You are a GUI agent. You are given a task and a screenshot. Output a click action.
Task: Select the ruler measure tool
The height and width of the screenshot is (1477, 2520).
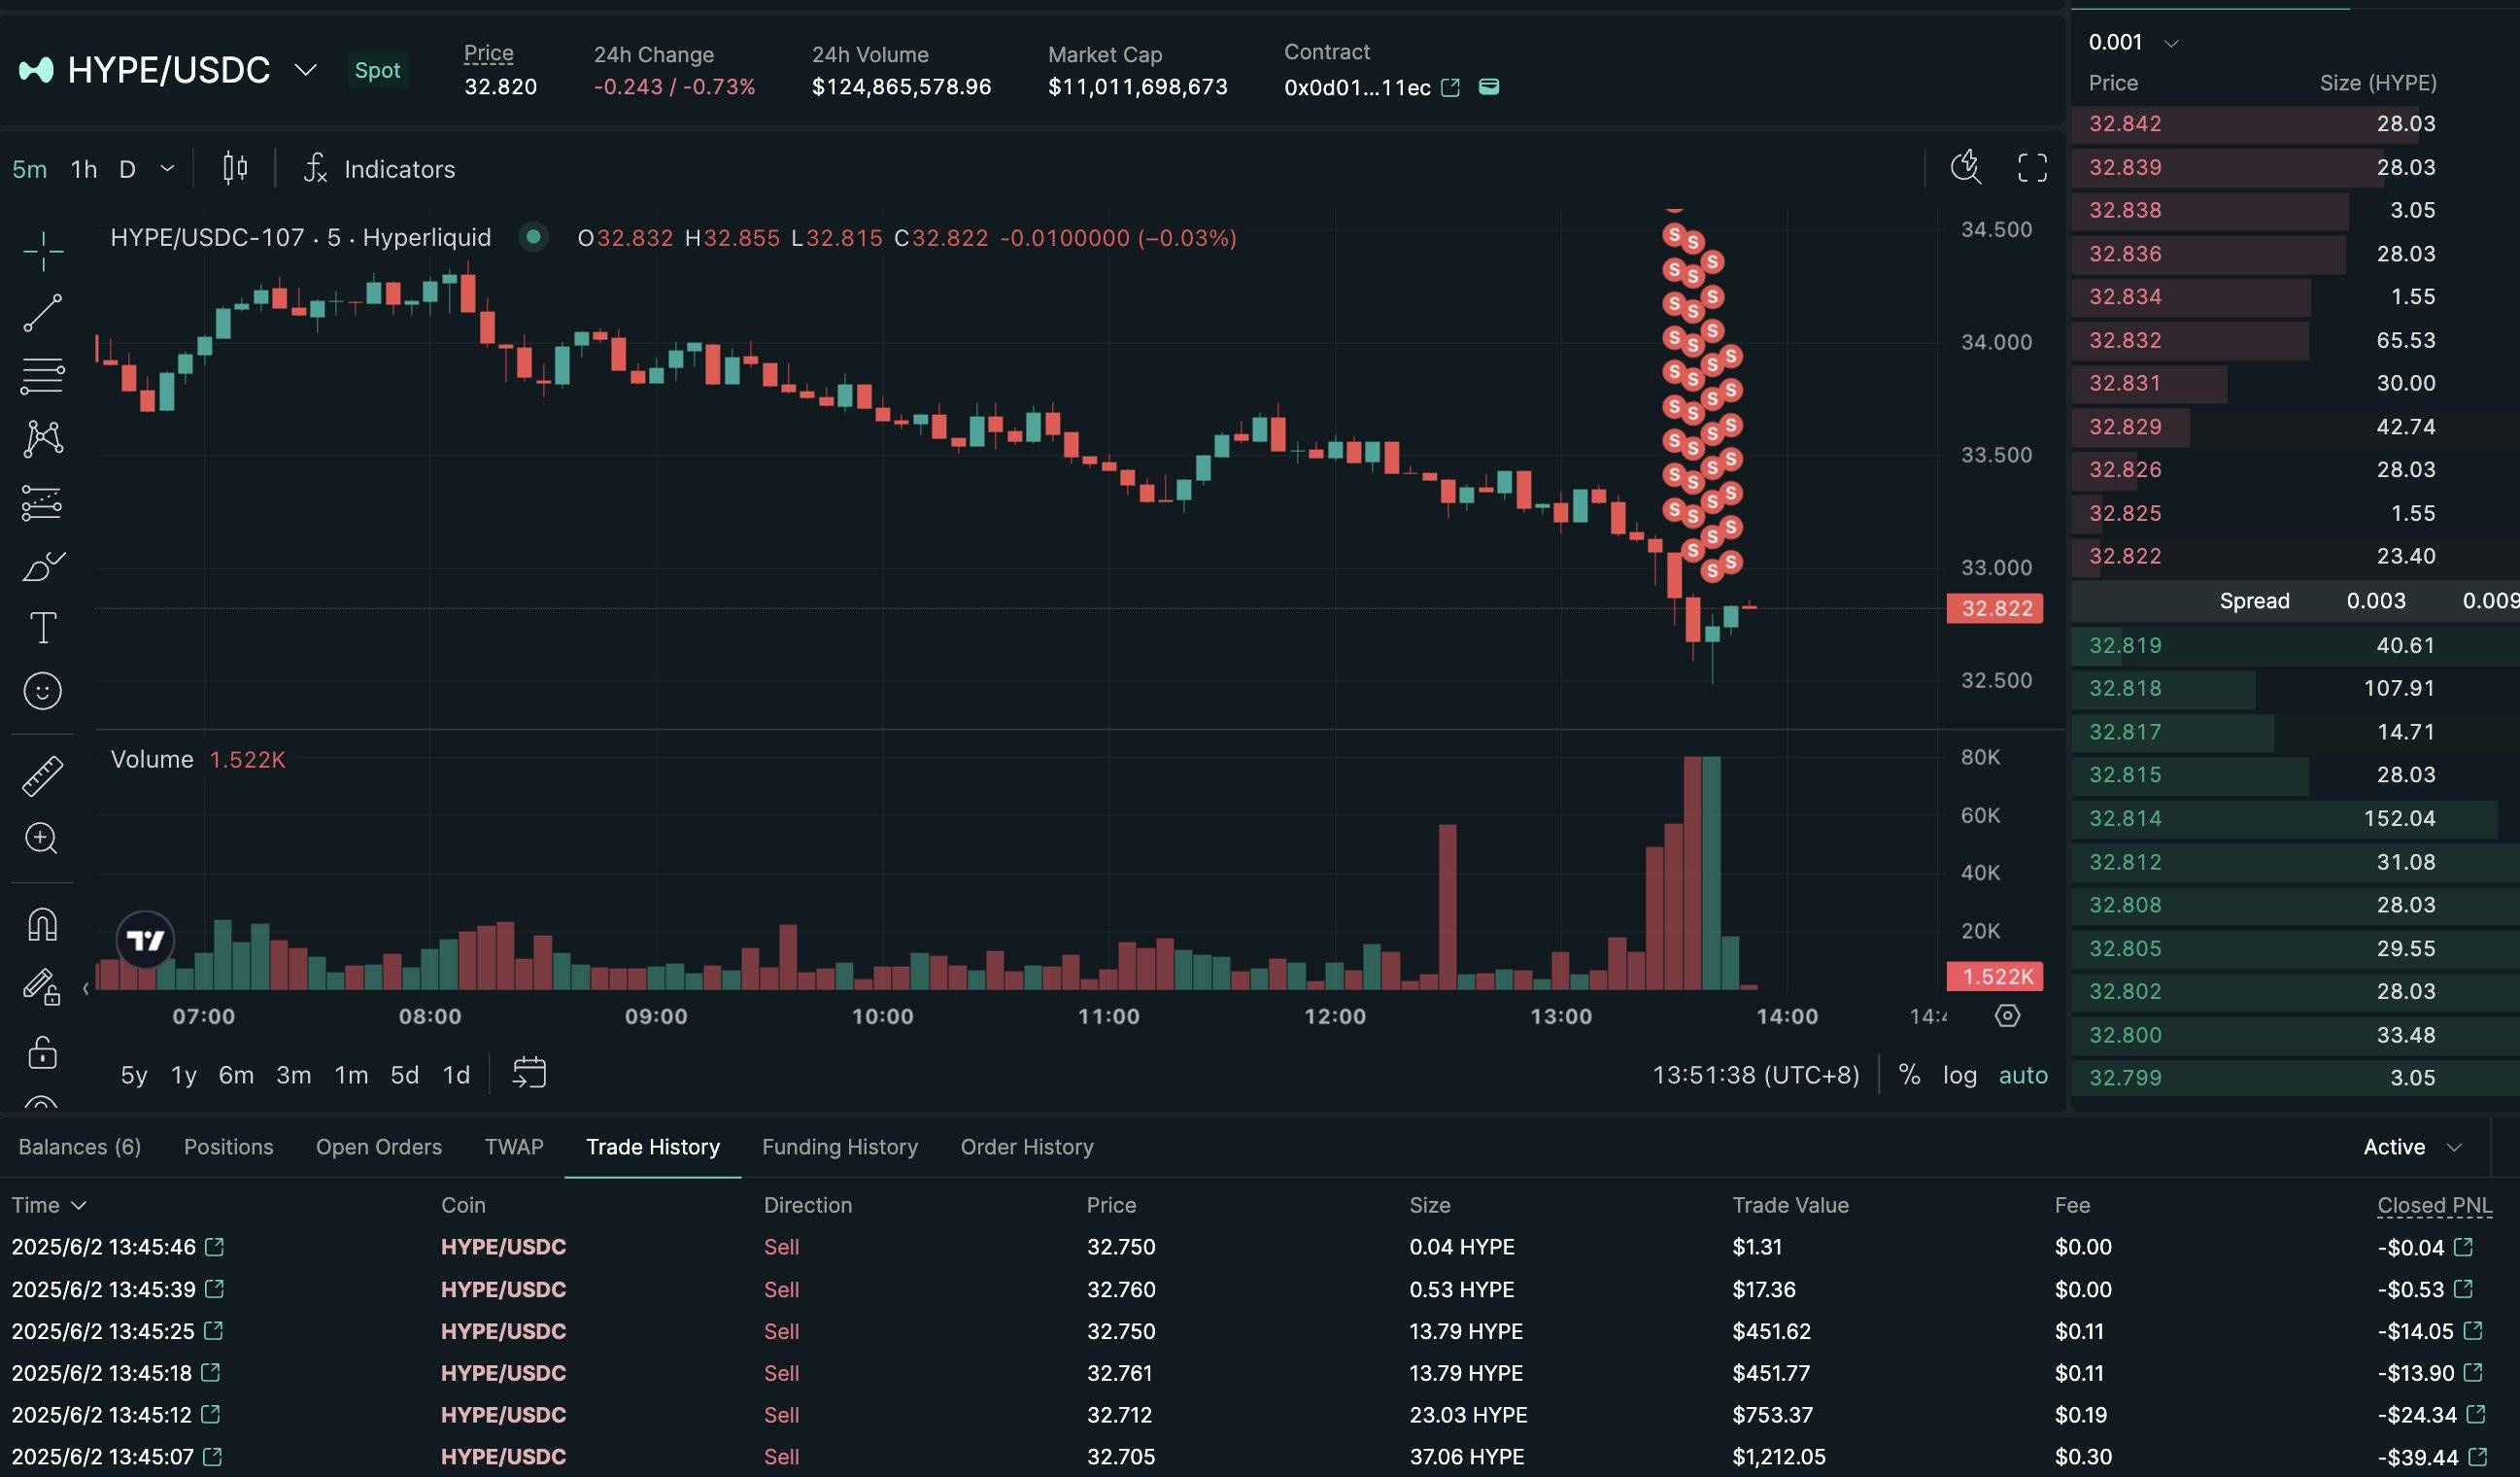(x=42, y=775)
